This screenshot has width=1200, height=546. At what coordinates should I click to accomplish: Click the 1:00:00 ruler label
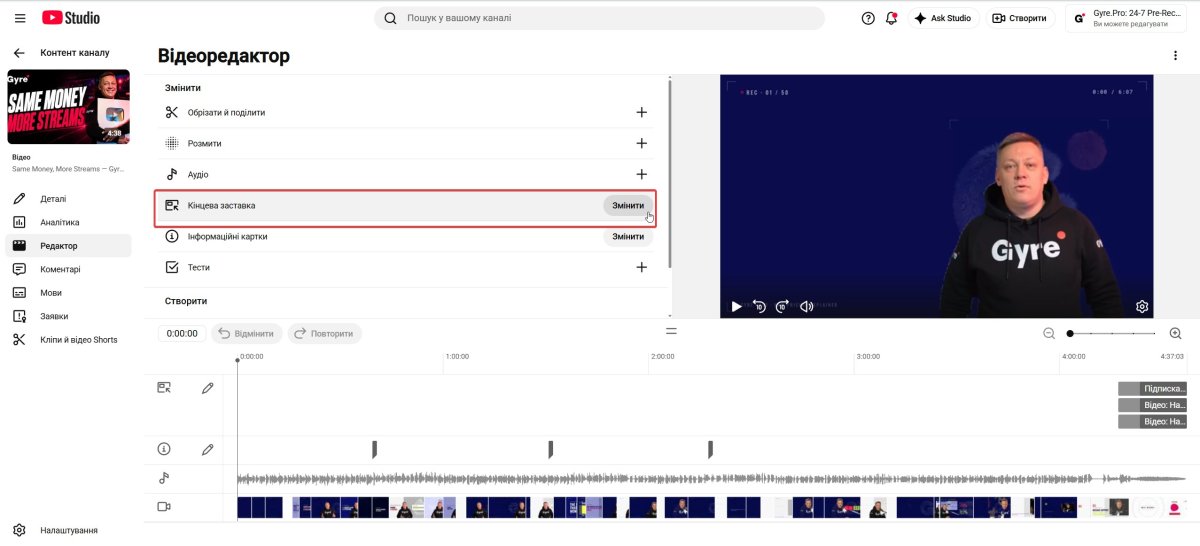pos(457,356)
